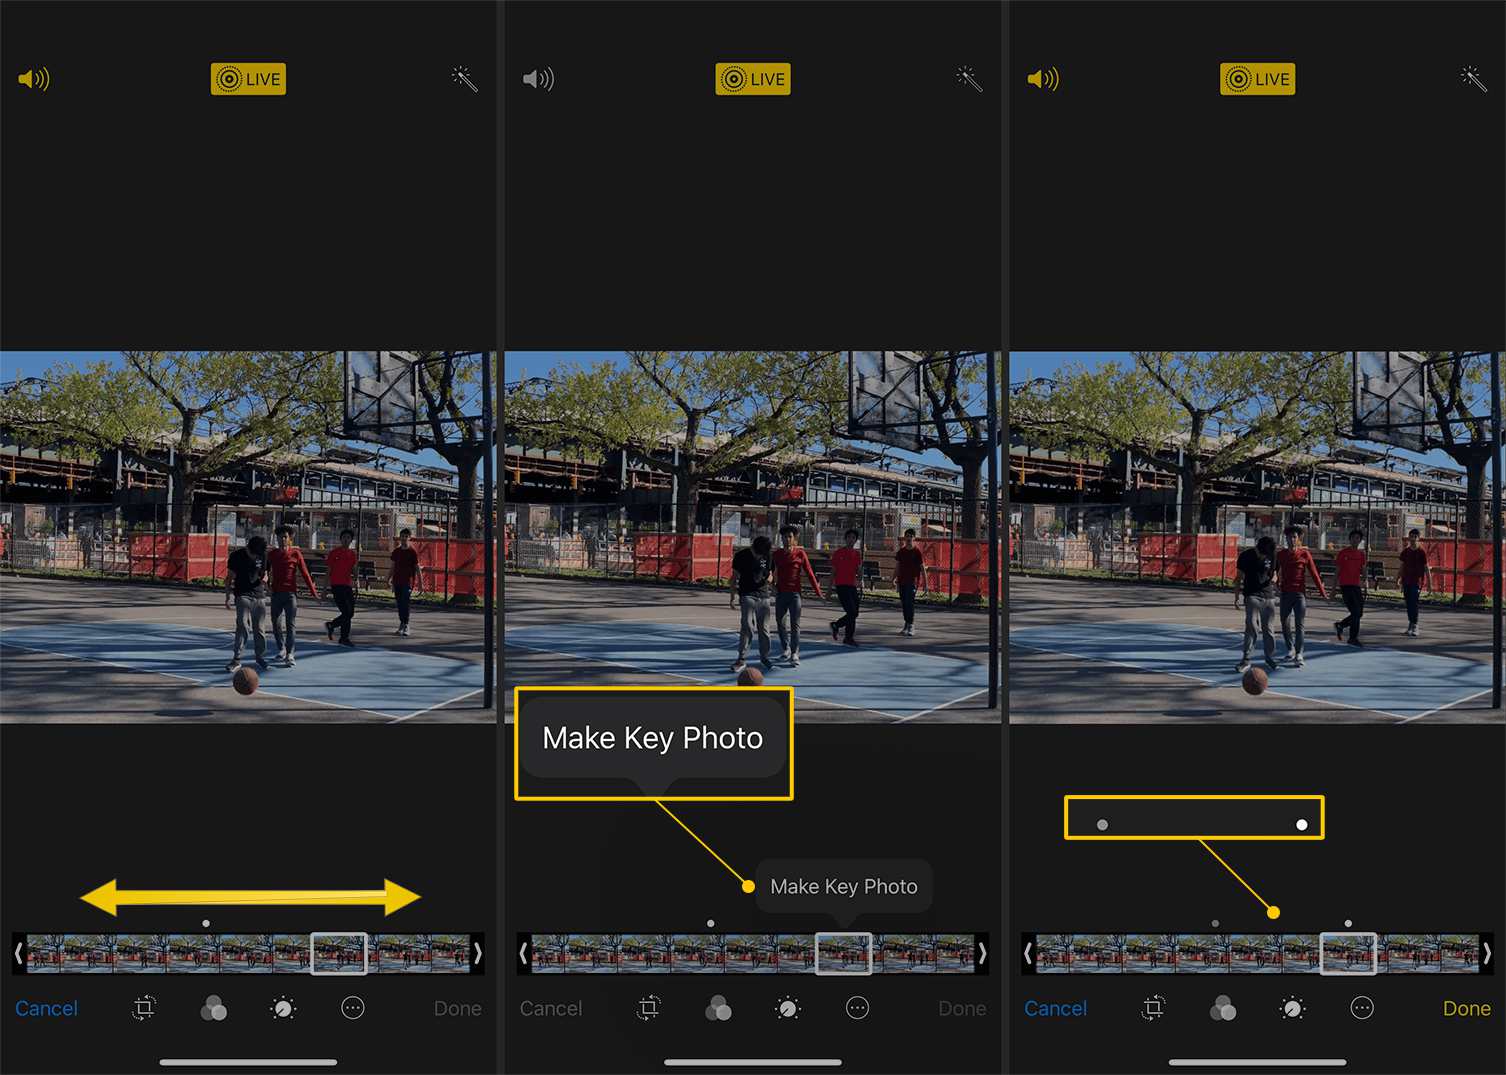Viewport: 1506px width, 1075px height.
Task: Open more options ellipsis in middle screen
Action: pos(858,1008)
